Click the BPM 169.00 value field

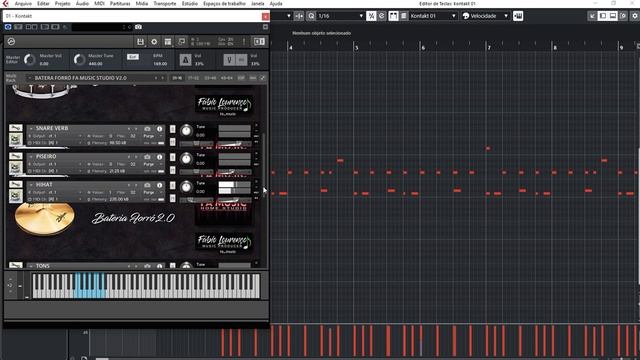tap(160, 64)
